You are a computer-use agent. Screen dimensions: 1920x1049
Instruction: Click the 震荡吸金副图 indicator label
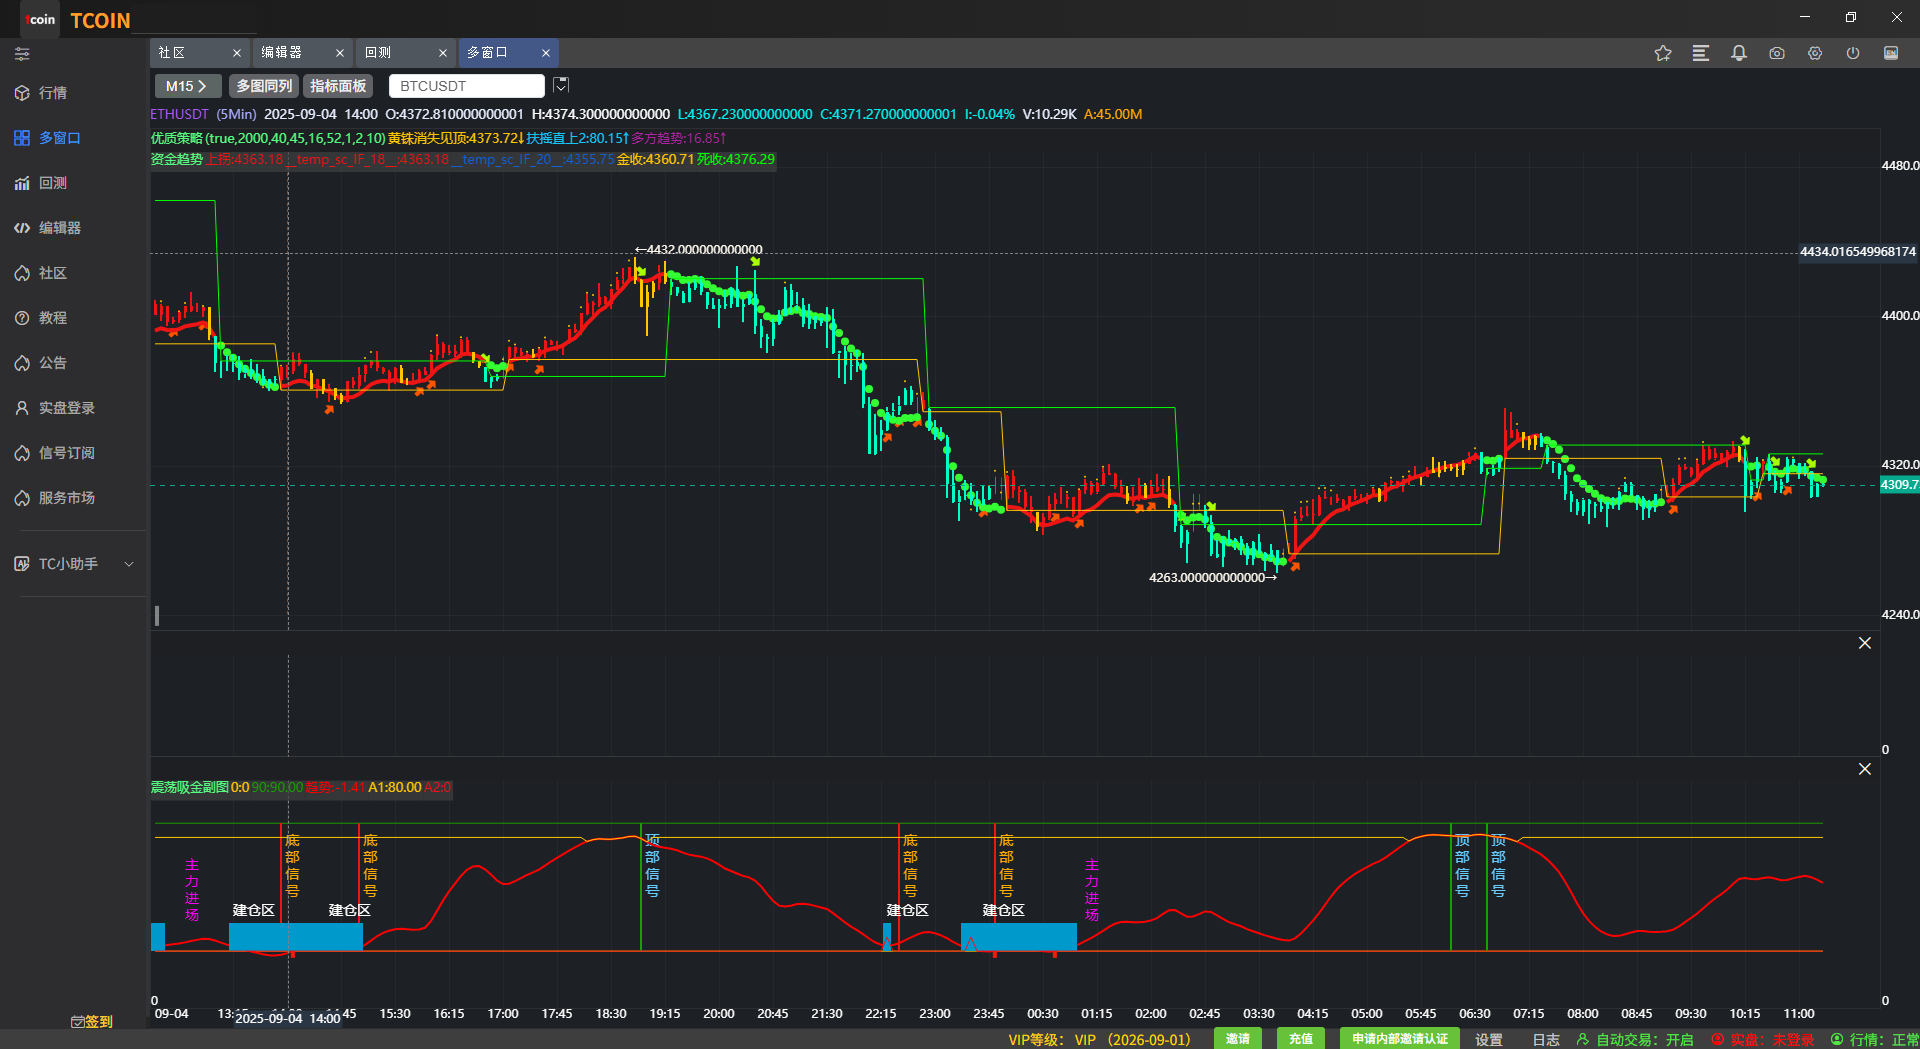tap(190, 787)
